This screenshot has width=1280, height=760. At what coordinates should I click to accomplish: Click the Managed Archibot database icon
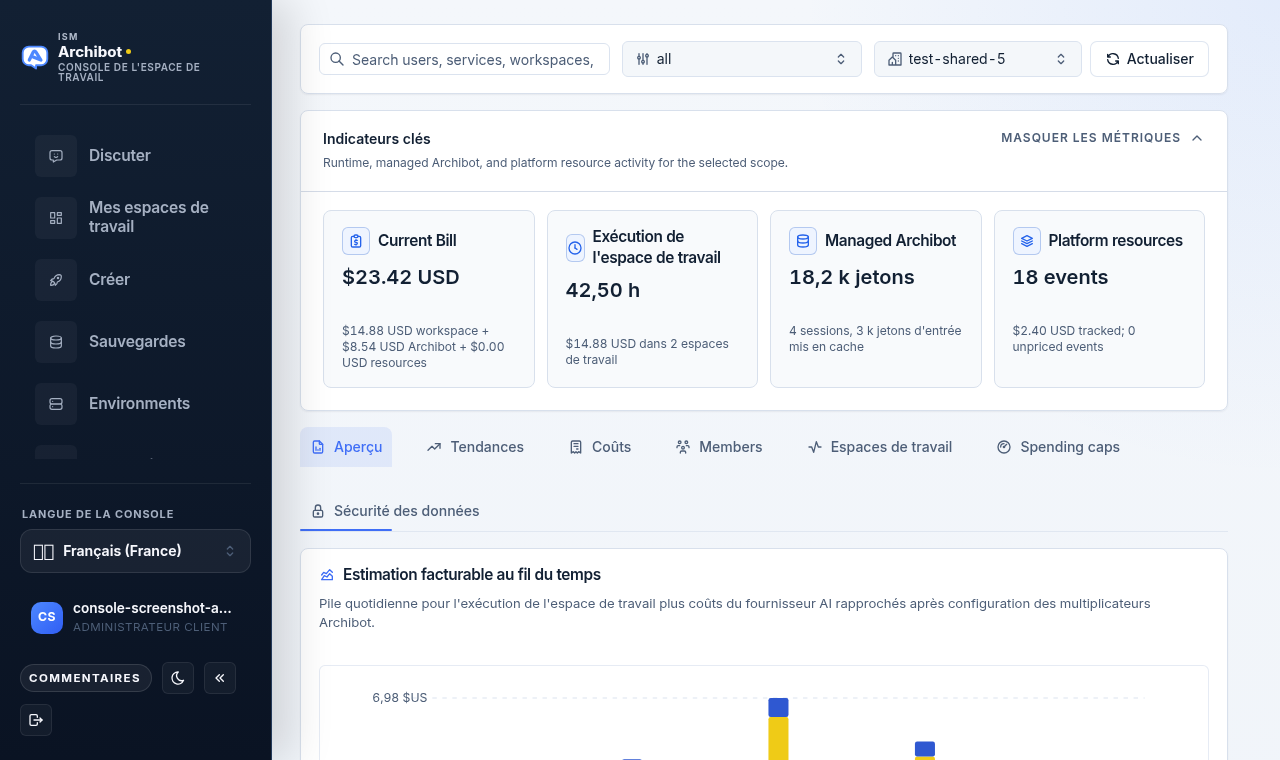pos(803,241)
